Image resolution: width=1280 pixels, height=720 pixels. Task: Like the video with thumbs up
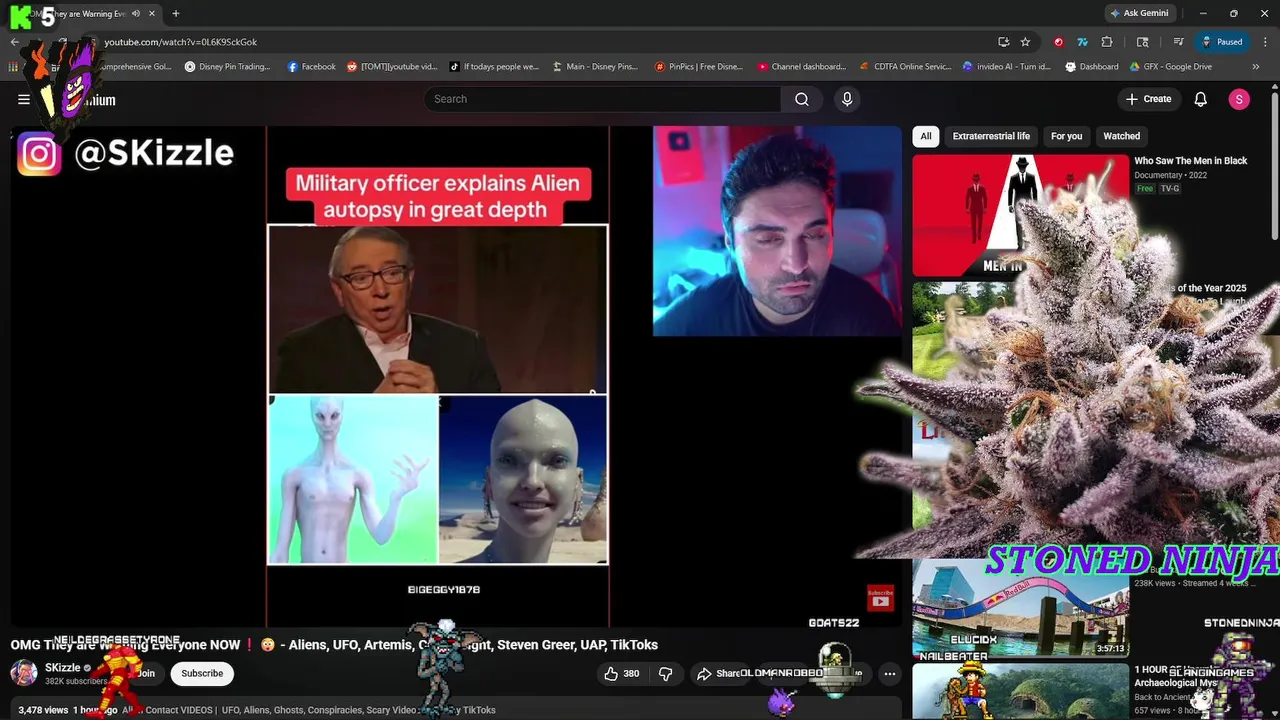[x=621, y=674]
